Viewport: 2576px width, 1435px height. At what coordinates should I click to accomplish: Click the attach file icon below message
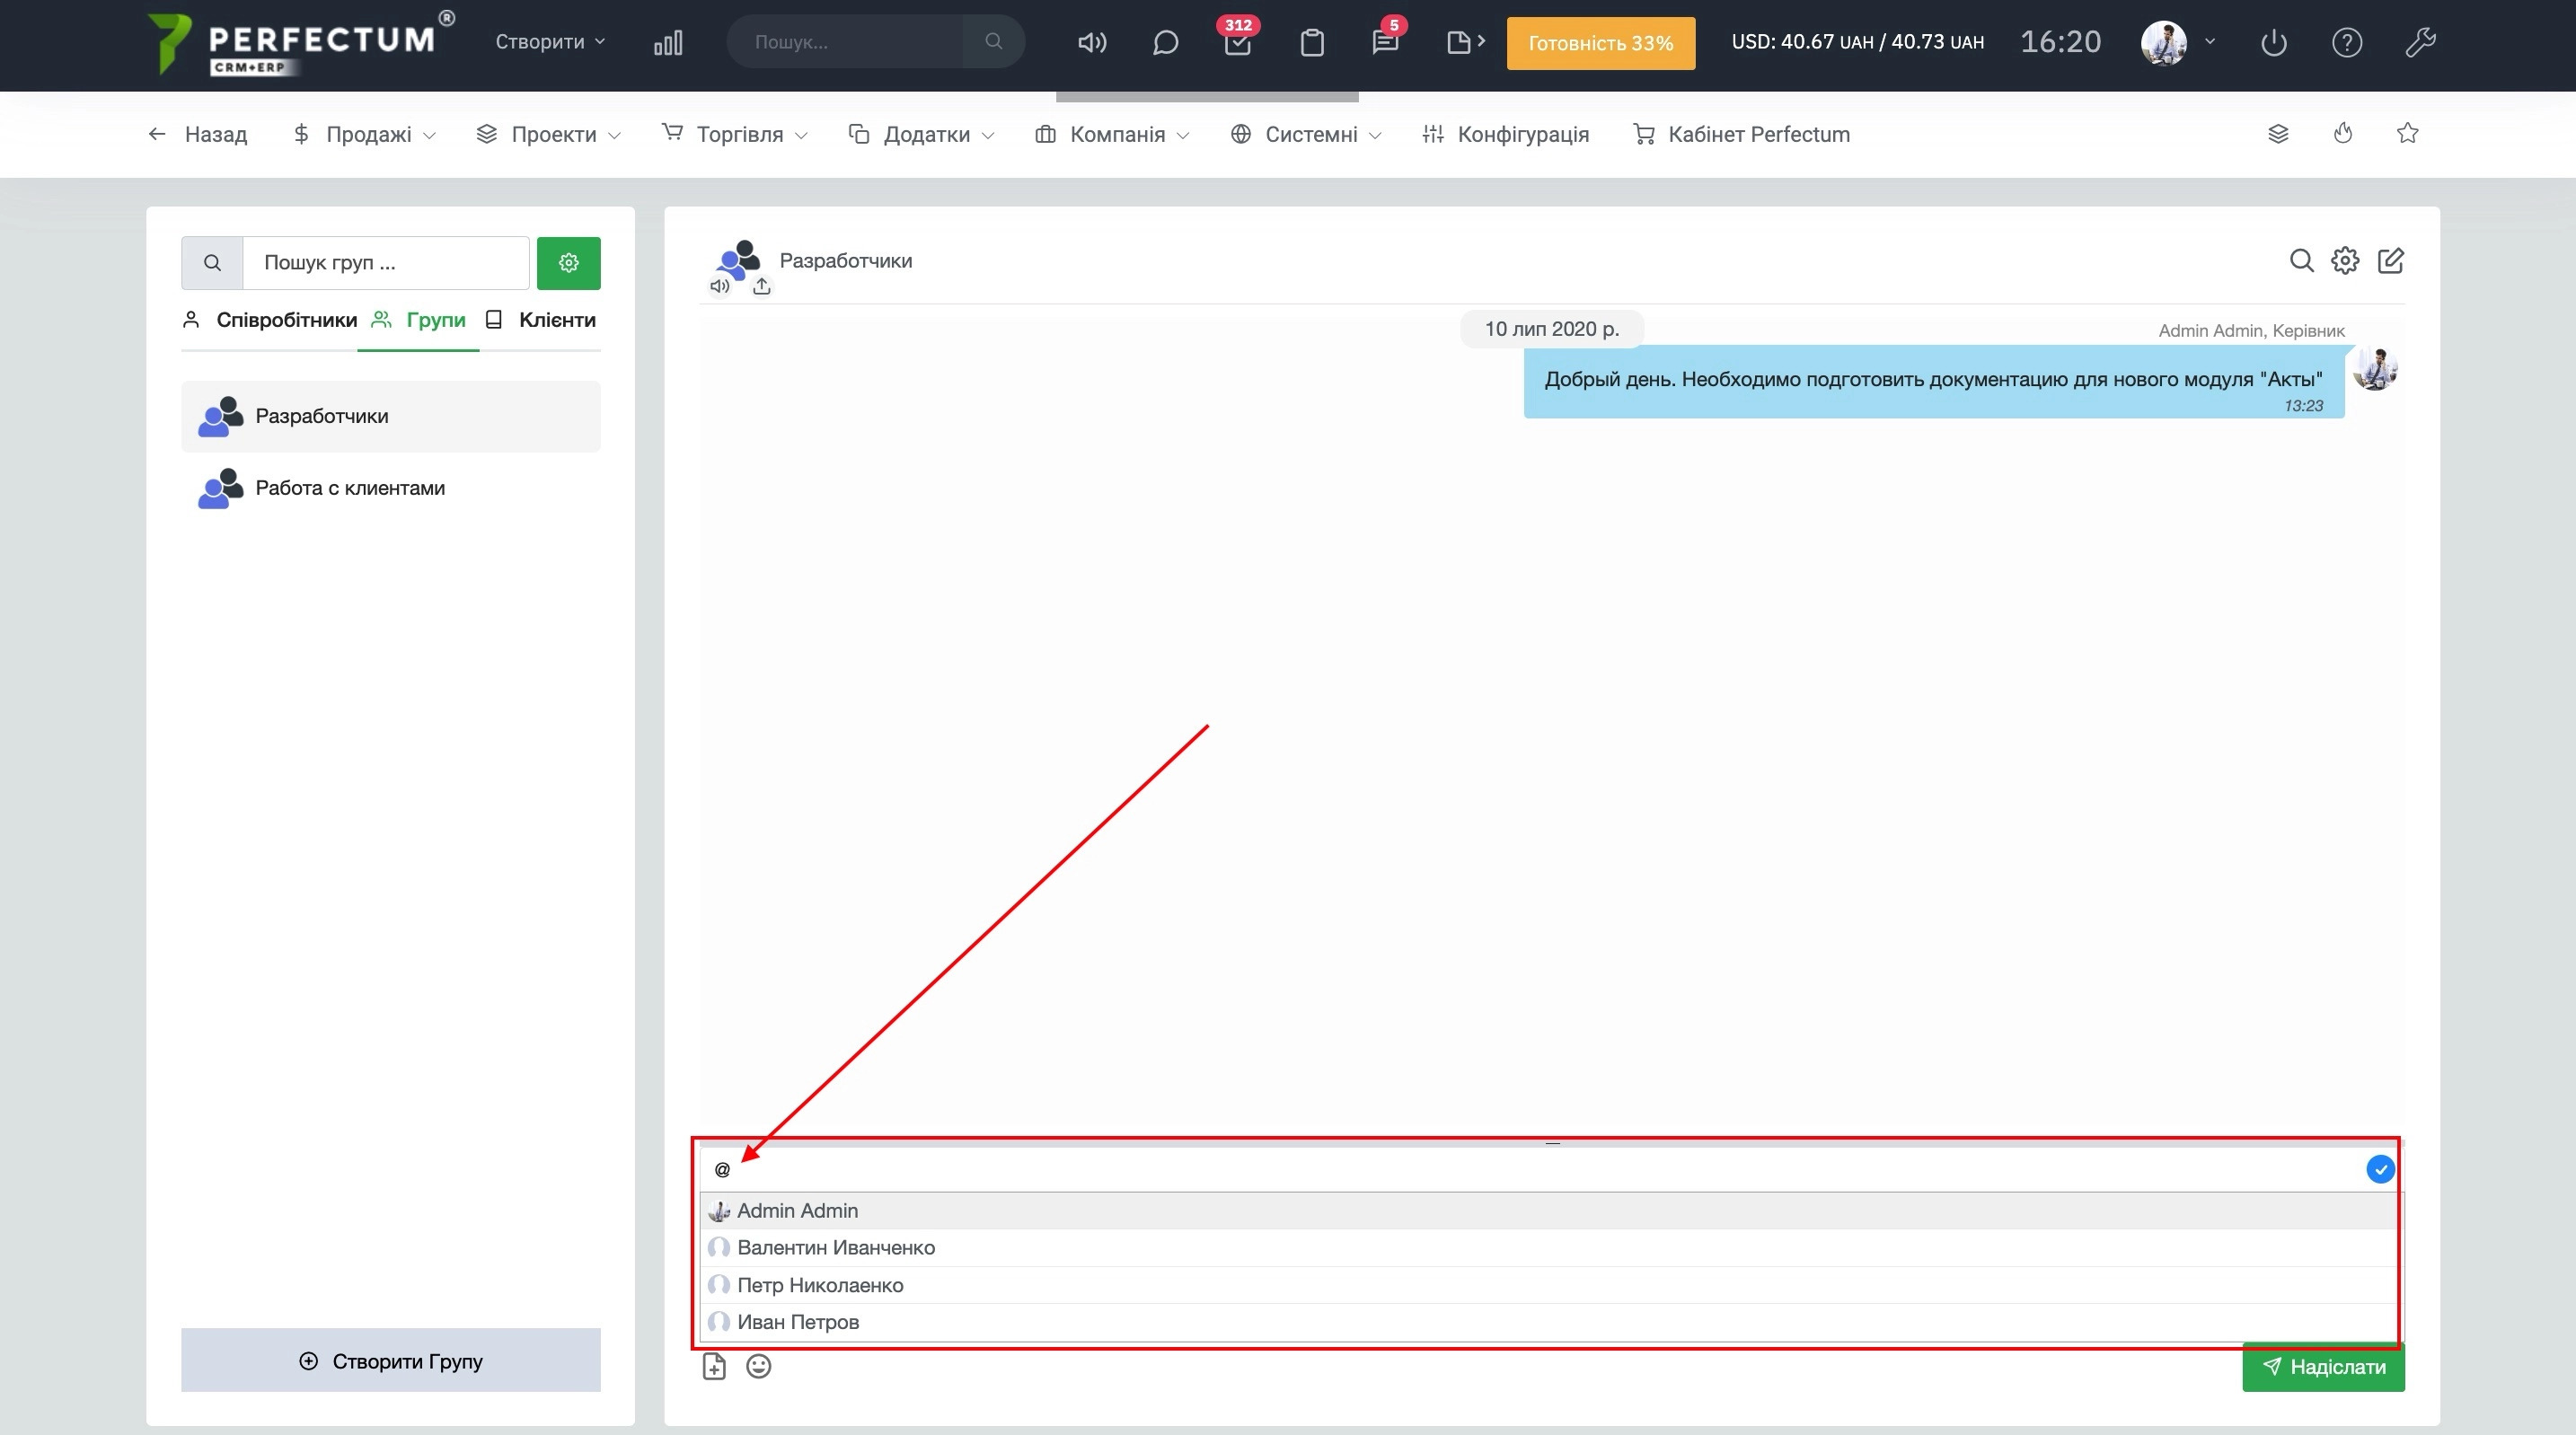[714, 1366]
